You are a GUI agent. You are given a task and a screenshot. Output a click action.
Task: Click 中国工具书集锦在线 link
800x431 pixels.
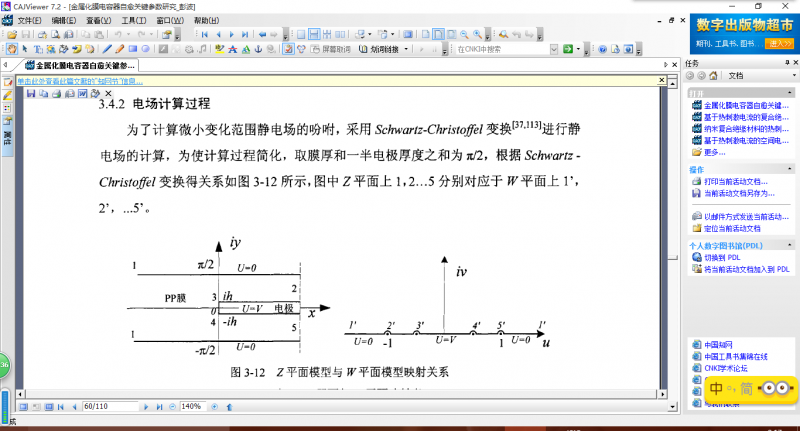tap(736, 357)
